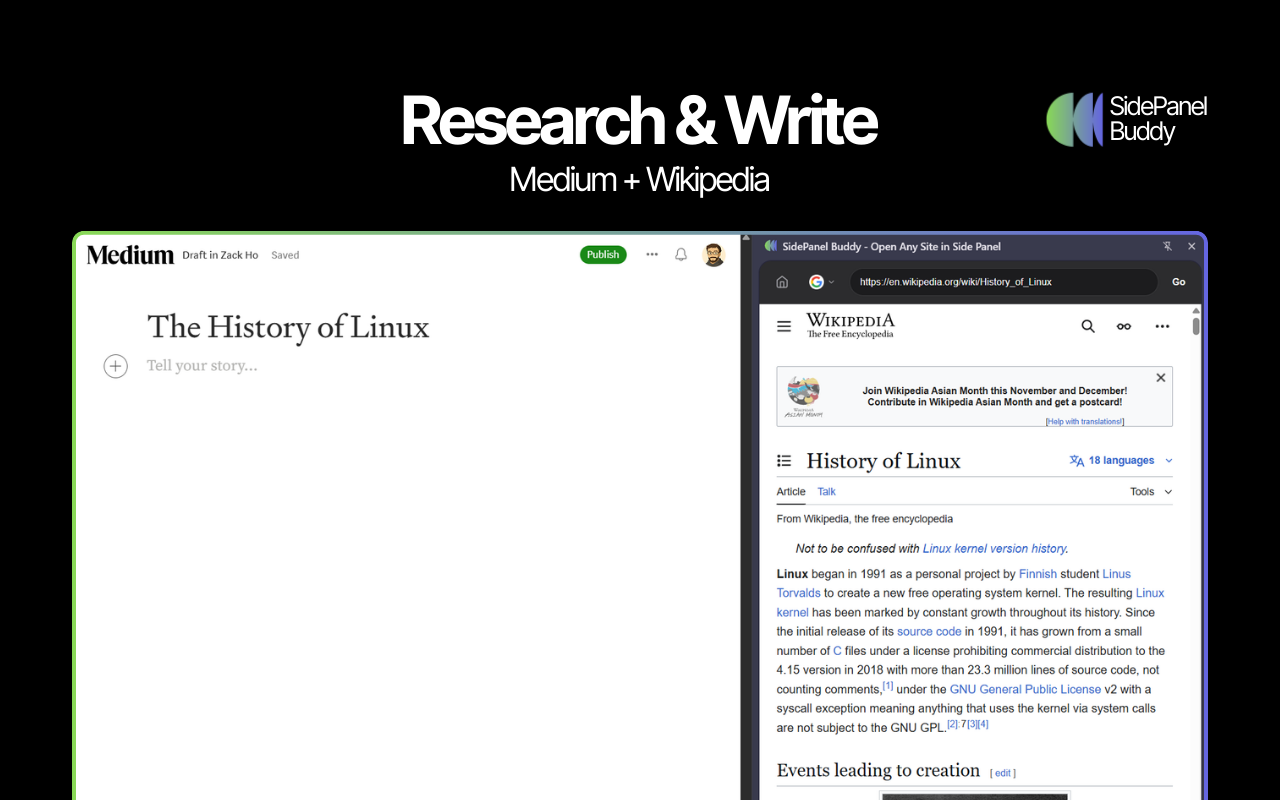Switch to the Talk tab
This screenshot has width=1280, height=800.
827,492
